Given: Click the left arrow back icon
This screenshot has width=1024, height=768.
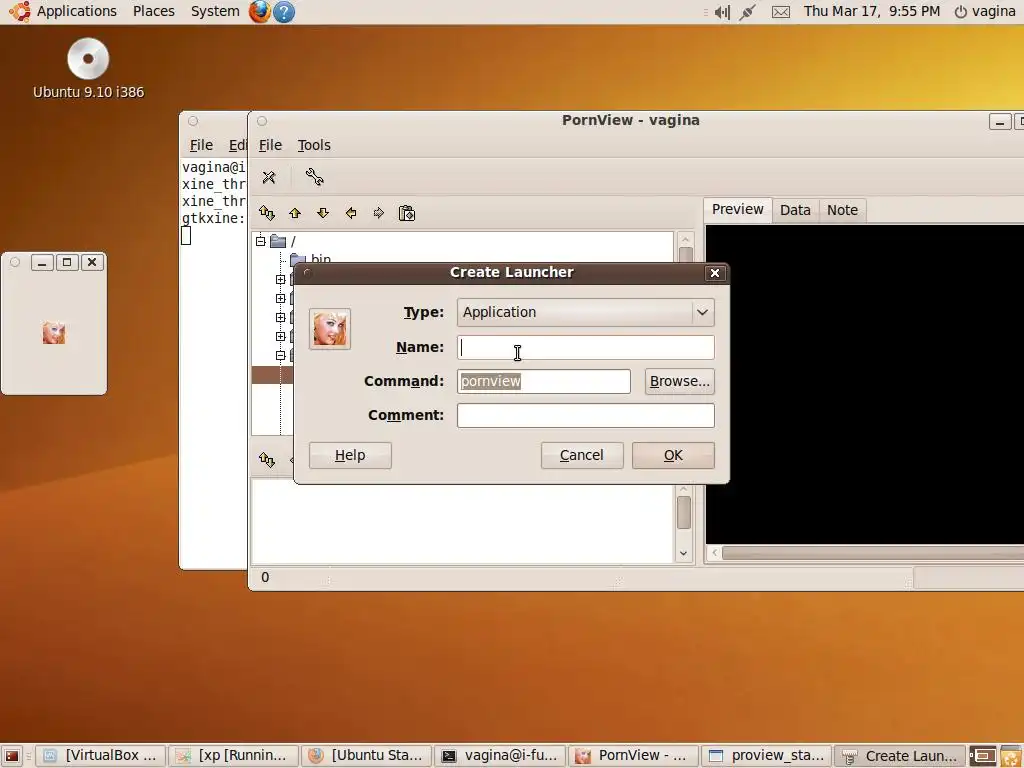Looking at the screenshot, I should (x=351, y=213).
